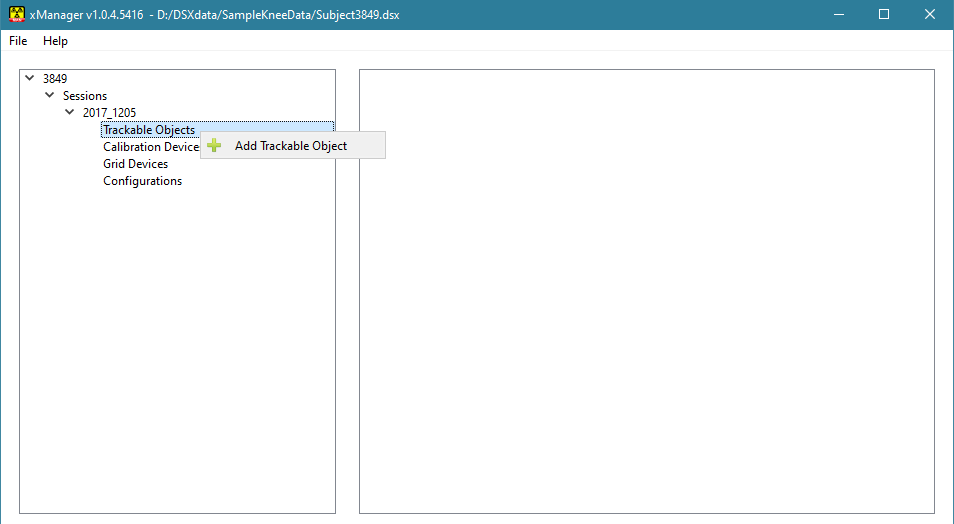Screen dimensions: 954x524
Task: Open the Help menu
Action: coord(56,41)
